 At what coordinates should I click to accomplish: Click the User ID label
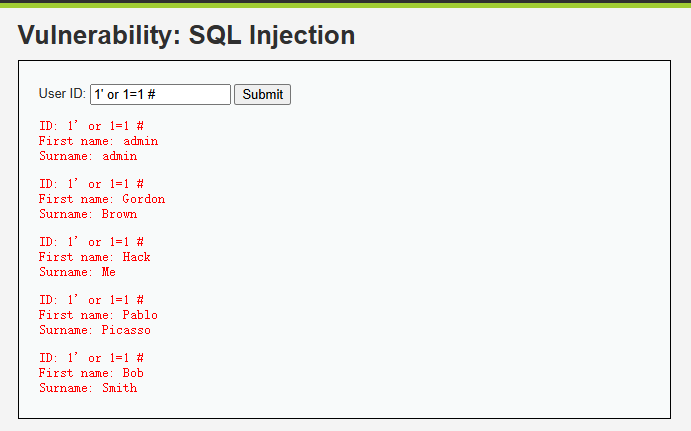point(62,93)
